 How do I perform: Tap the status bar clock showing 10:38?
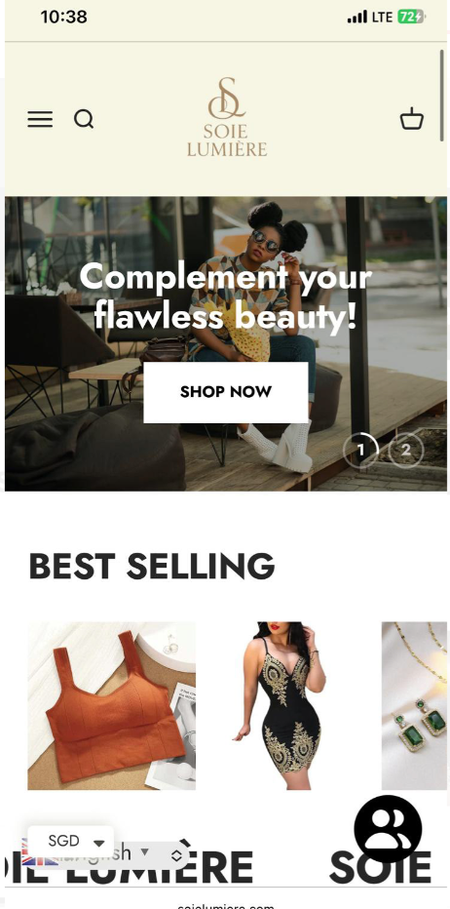click(64, 17)
